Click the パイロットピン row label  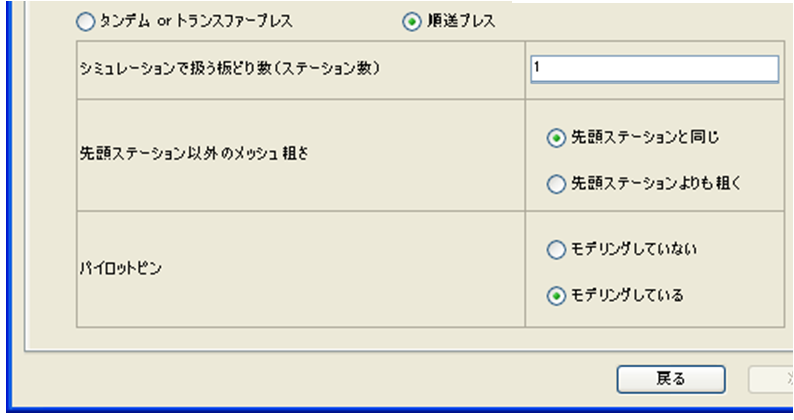tap(121, 268)
